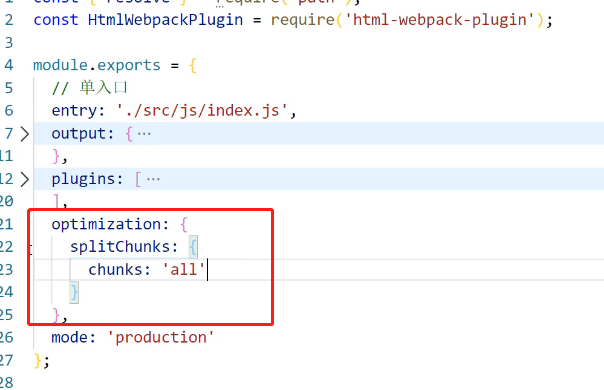Click the const keyword on line 2

tap(56, 20)
